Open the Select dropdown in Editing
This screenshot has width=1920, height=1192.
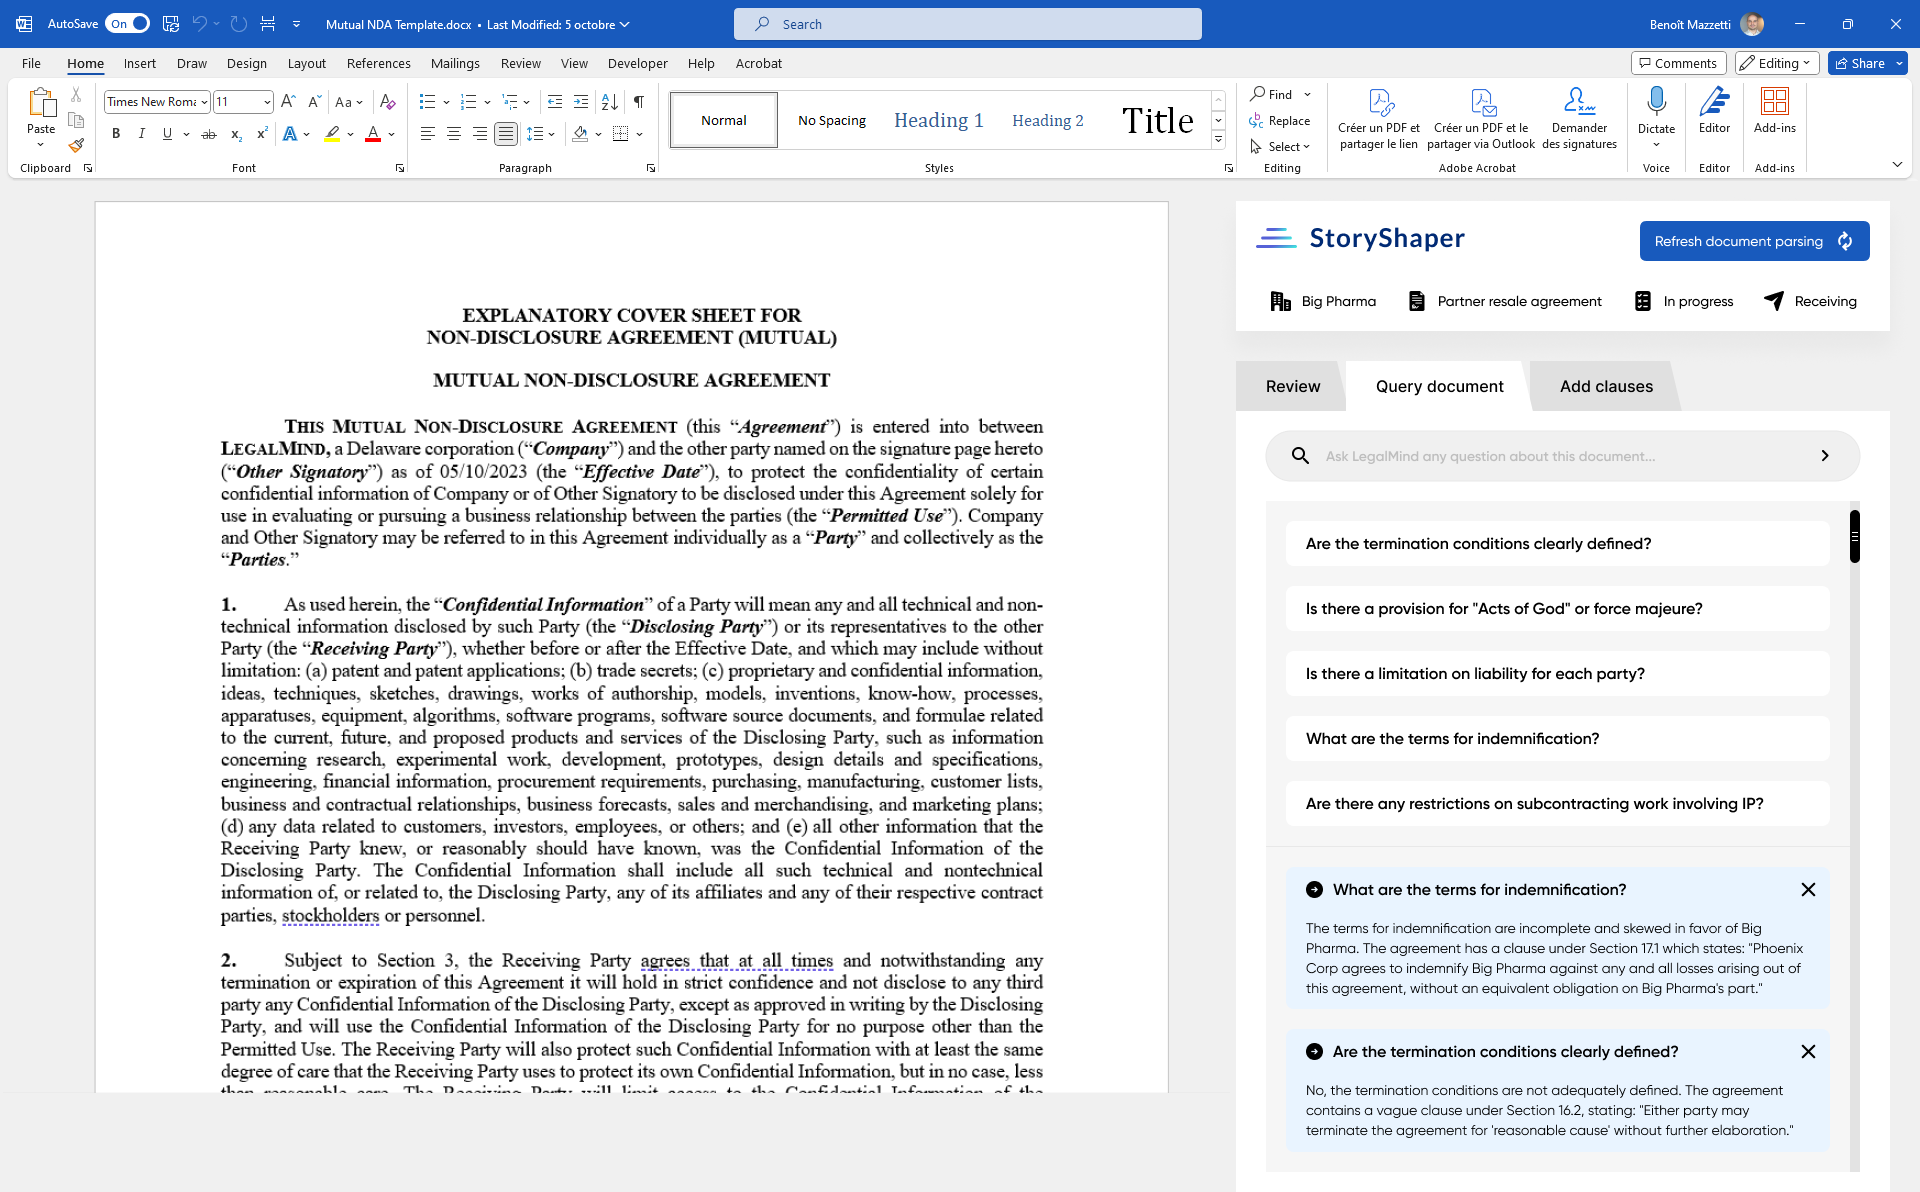click(1281, 147)
